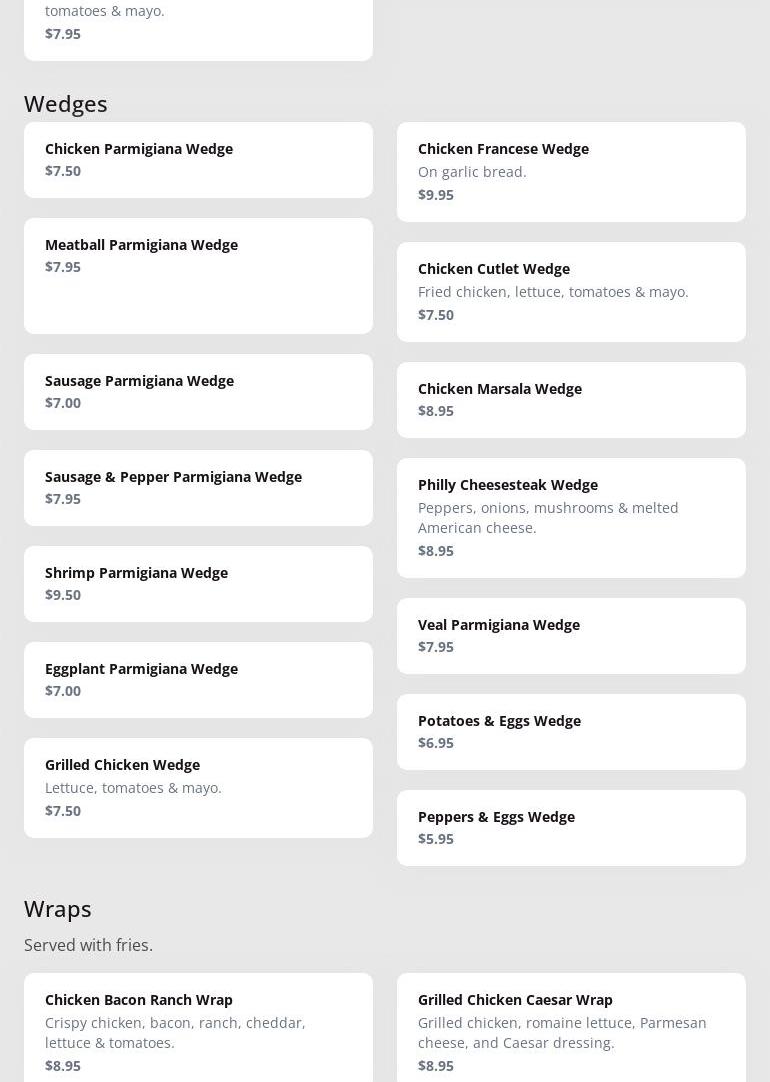This screenshot has height=1082, width=770.
Task: Select the Philly Cheesesteak Wedge
Action: point(571,517)
